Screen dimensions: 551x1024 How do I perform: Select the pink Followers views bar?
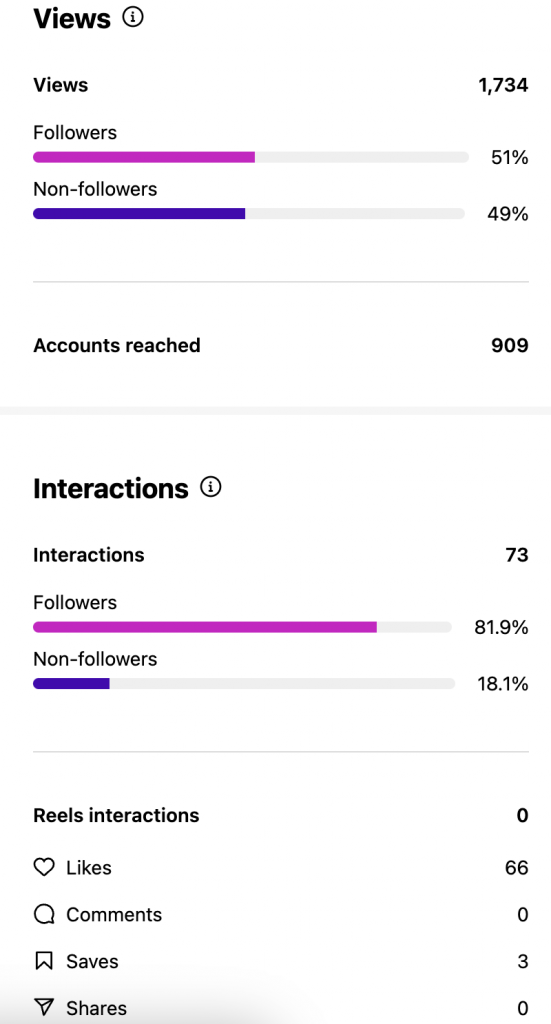pyautogui.click(x=144, y=157)
